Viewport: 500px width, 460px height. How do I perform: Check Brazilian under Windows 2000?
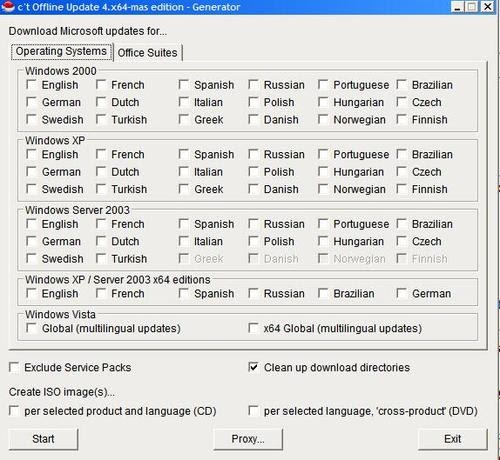click(x=402, y=85)
